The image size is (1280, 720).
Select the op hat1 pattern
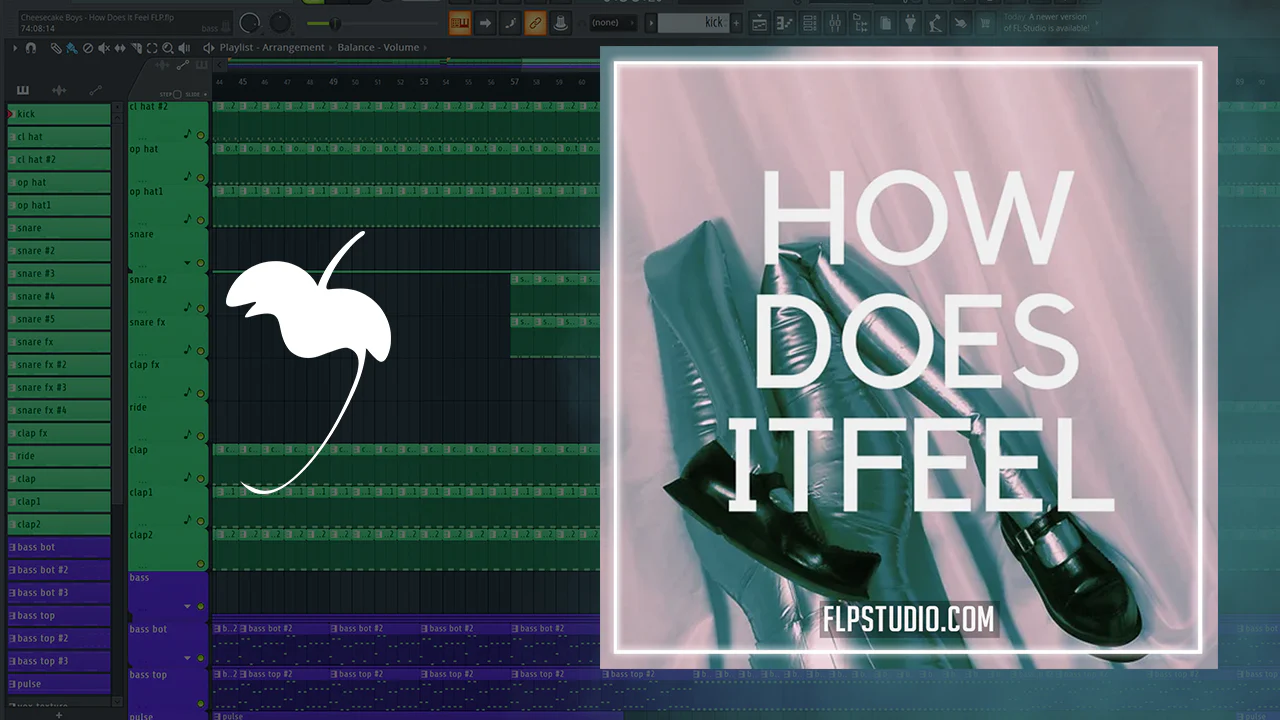point(59,205)
